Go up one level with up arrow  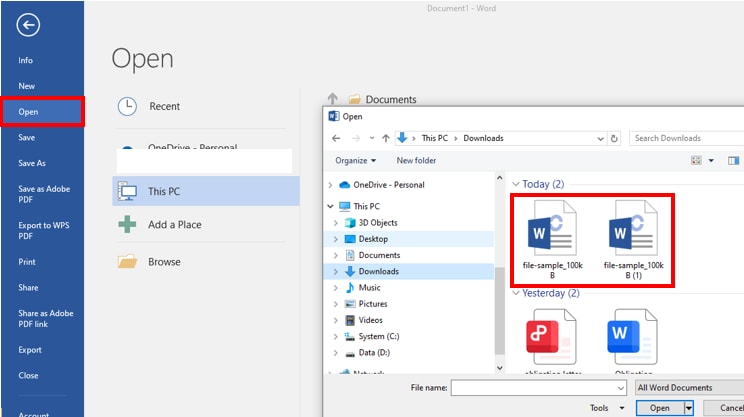pos(386,138)
